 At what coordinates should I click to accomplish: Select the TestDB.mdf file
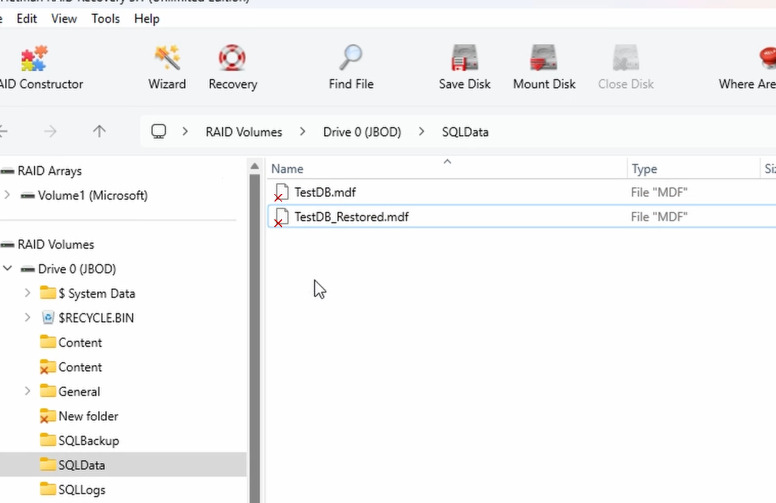pos(325,192)
